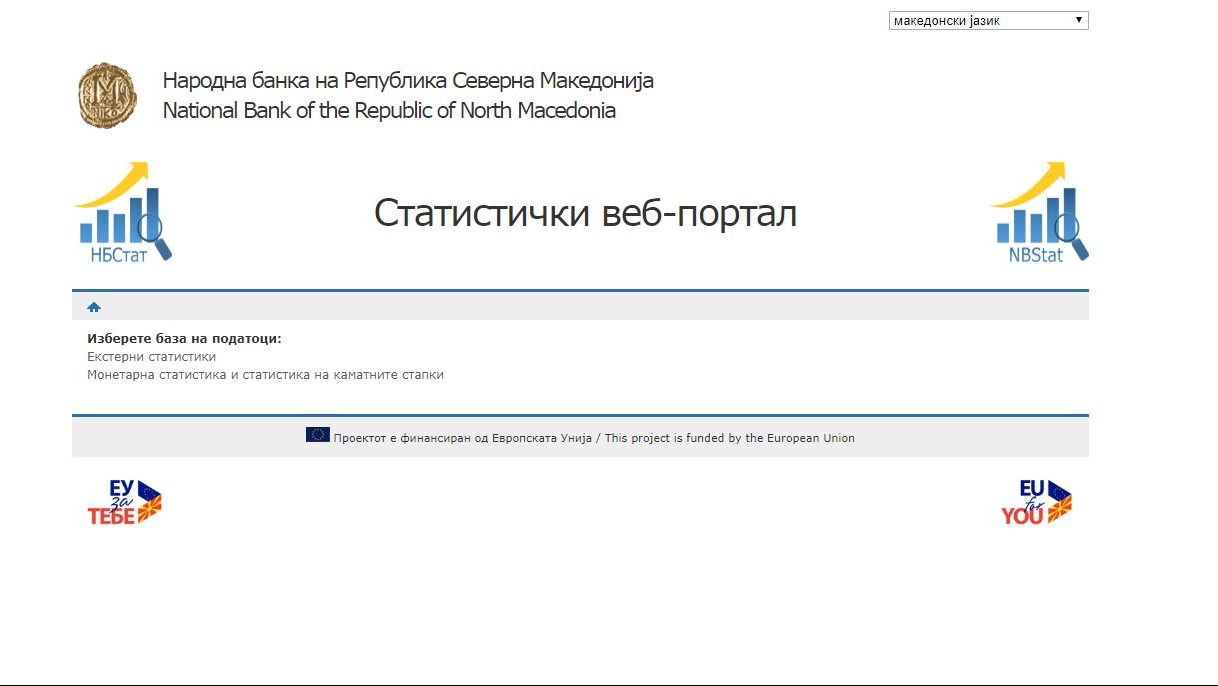Click the НБСтат chart logo
The image size is (1218, 686).
[x=121, y=213]
